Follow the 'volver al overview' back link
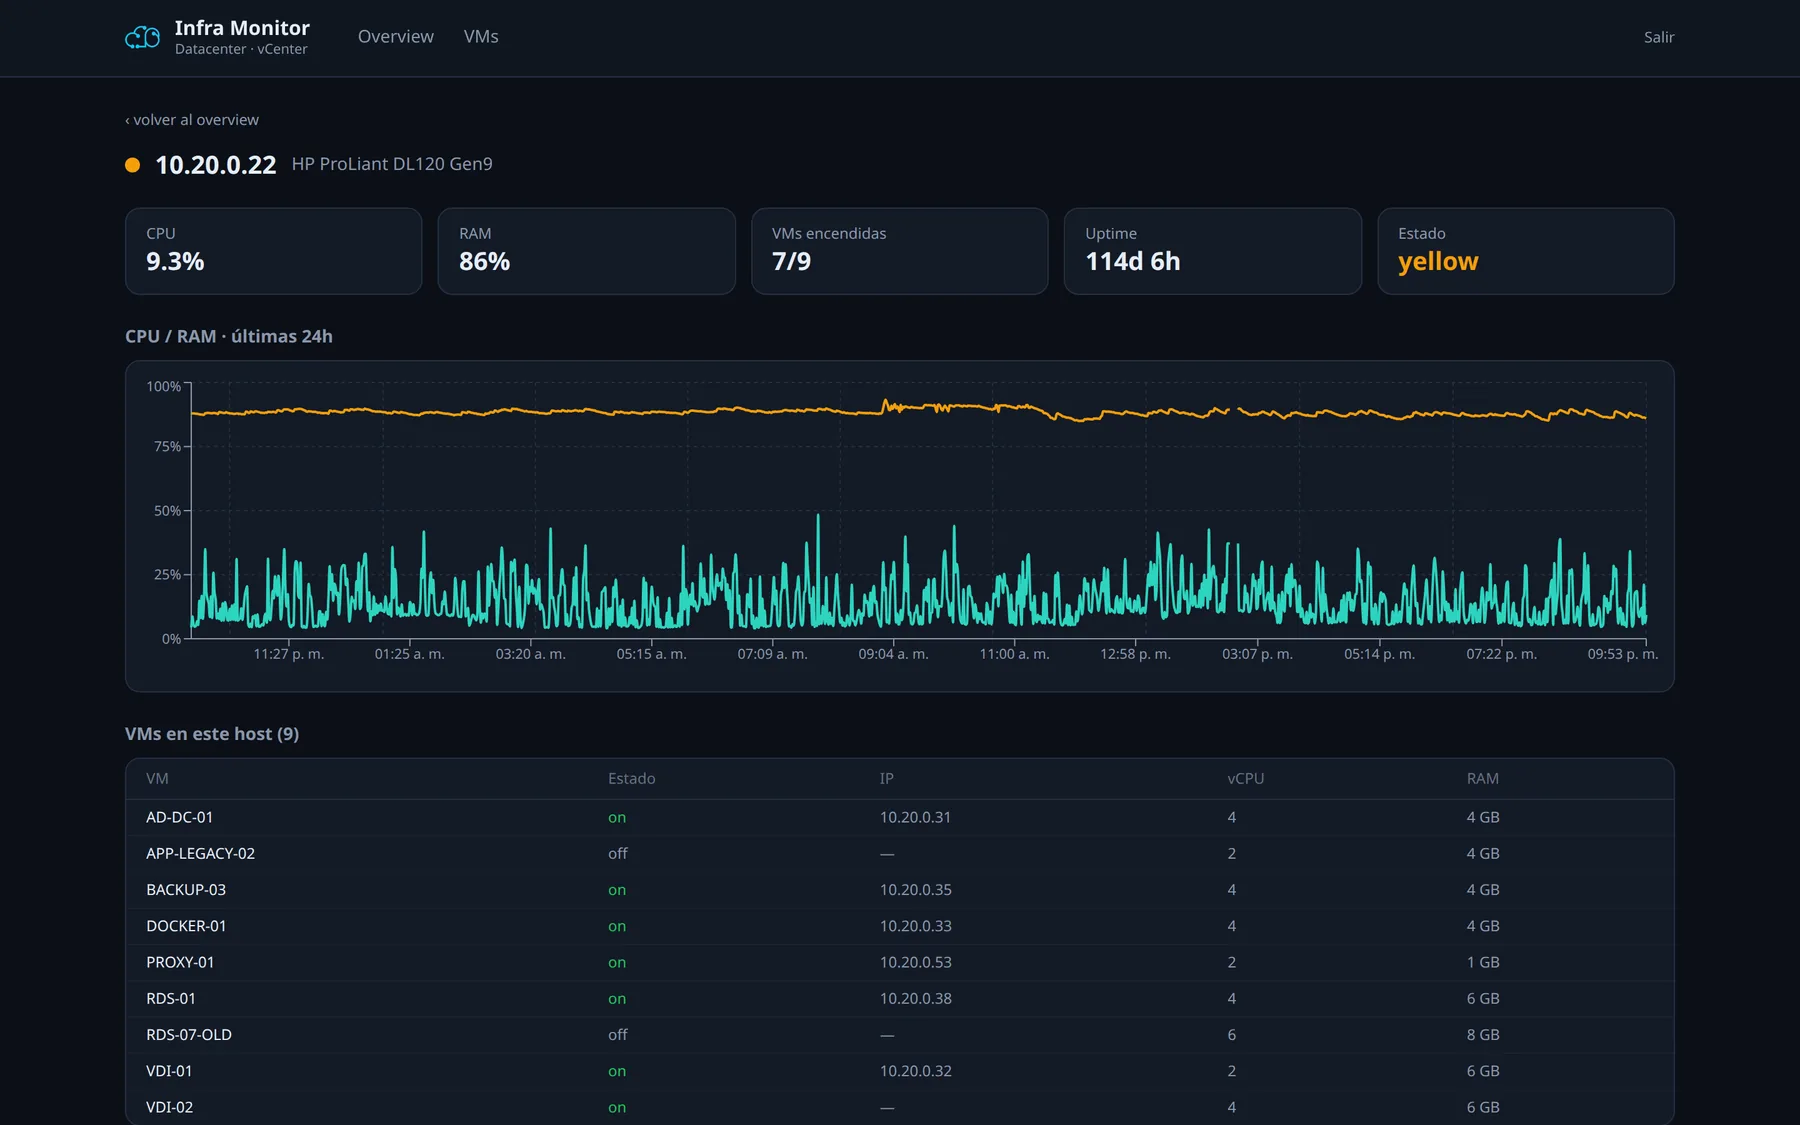The width and height of the screenshot is (1800, 1125). 192,120
